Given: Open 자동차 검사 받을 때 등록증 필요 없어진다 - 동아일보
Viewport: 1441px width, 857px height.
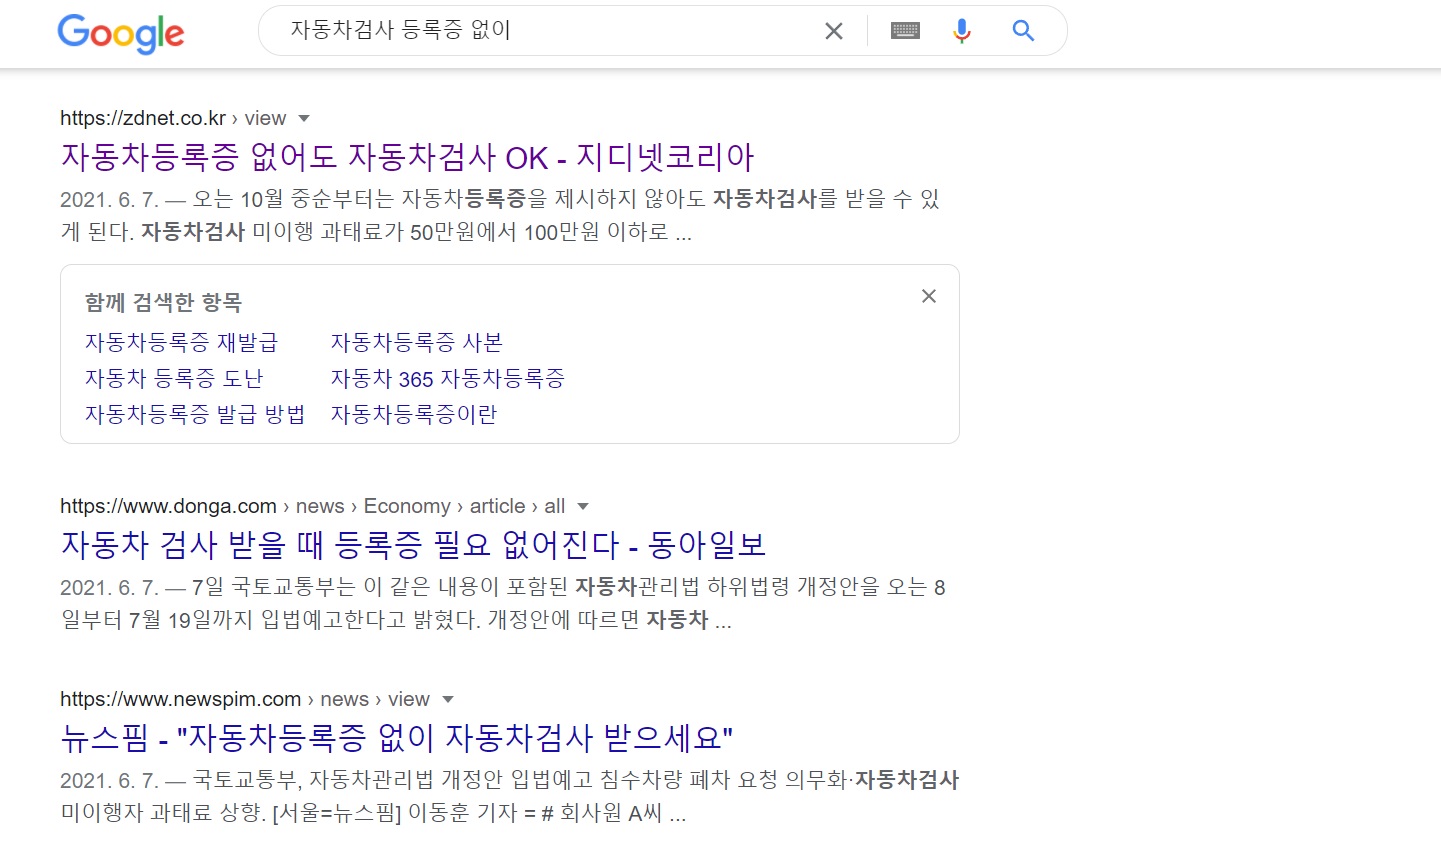Looking at the screenshot, I should [x=413, y=545].
